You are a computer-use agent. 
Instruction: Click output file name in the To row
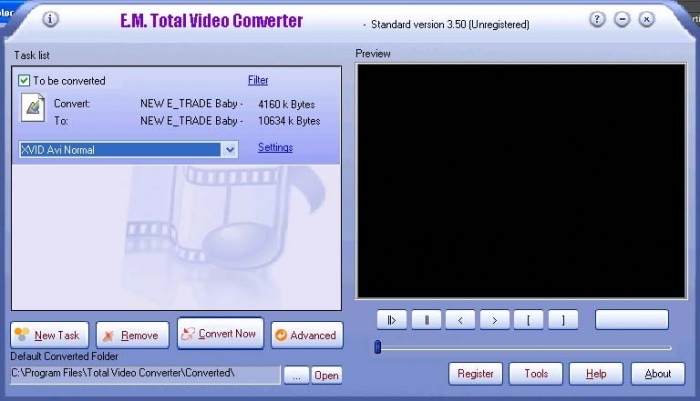click(x=192, y=121)
